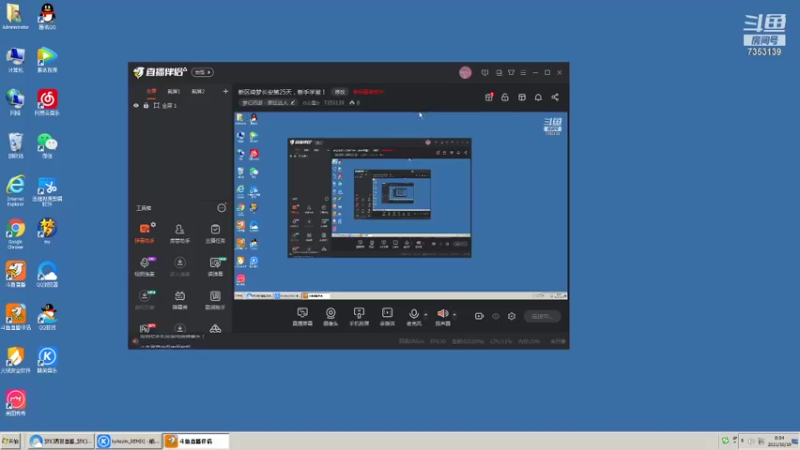Mute the speaker output icon
Screen dimensions: 800x450
[x=442, y=313]
